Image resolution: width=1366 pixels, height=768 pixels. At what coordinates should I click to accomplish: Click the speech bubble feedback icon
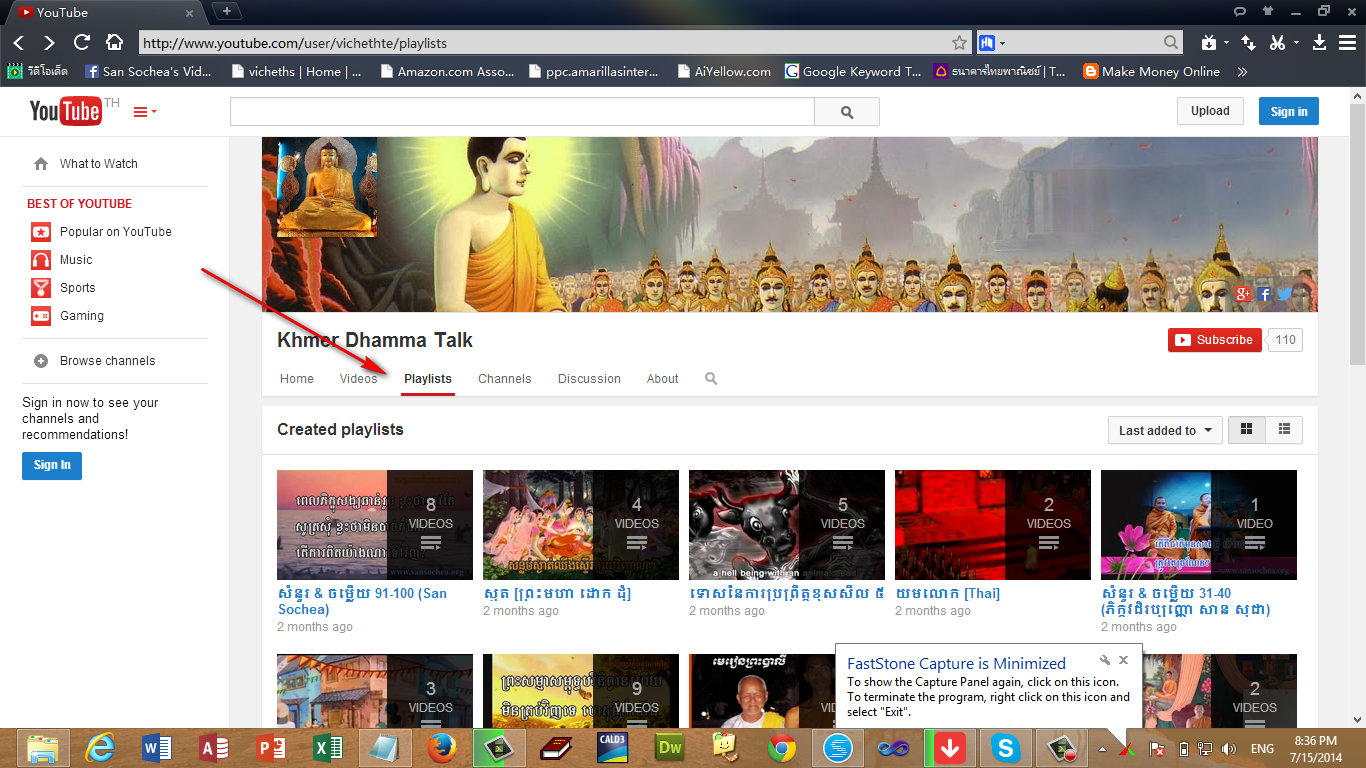tap(1240, 11)
